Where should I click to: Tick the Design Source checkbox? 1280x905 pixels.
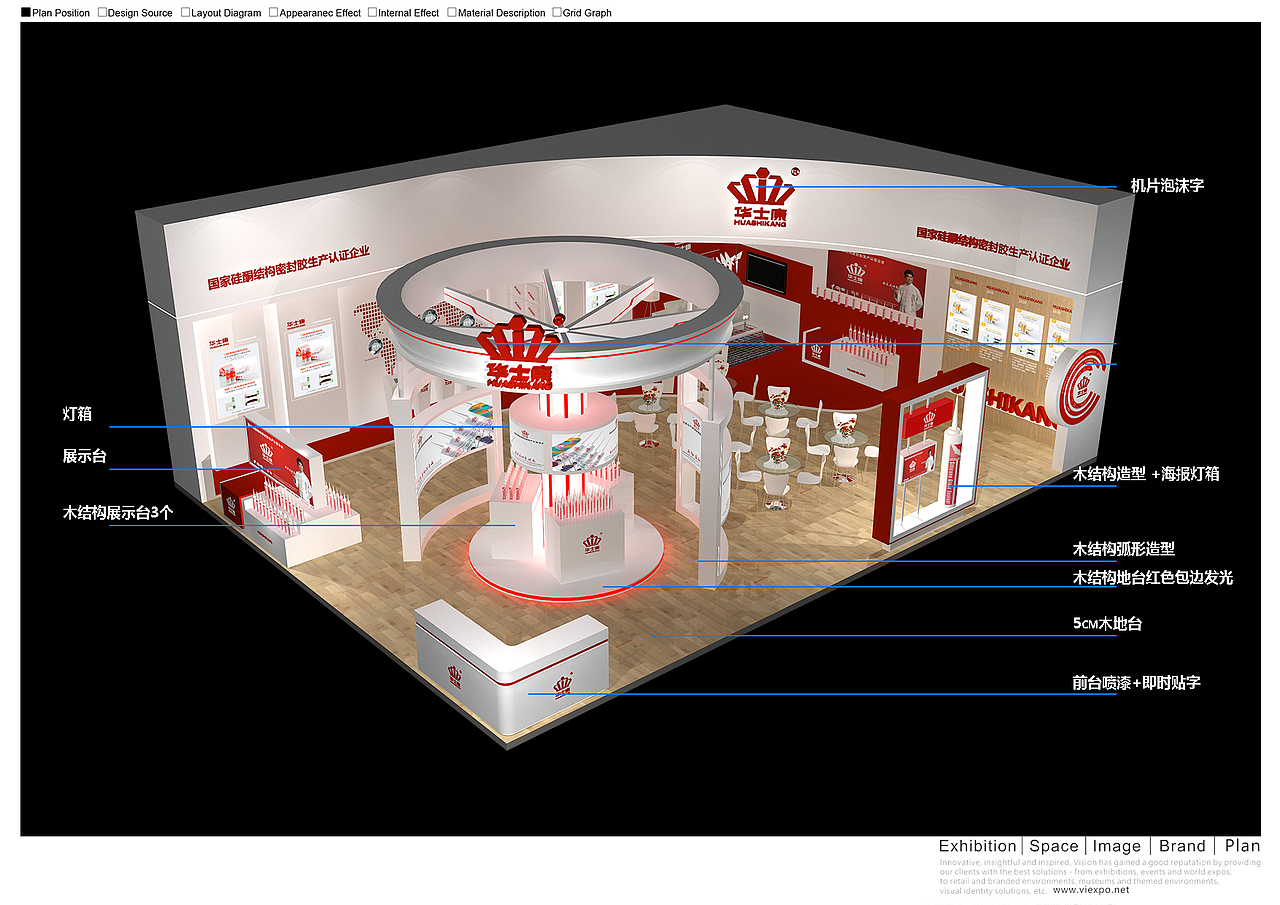tap(102, 13)
